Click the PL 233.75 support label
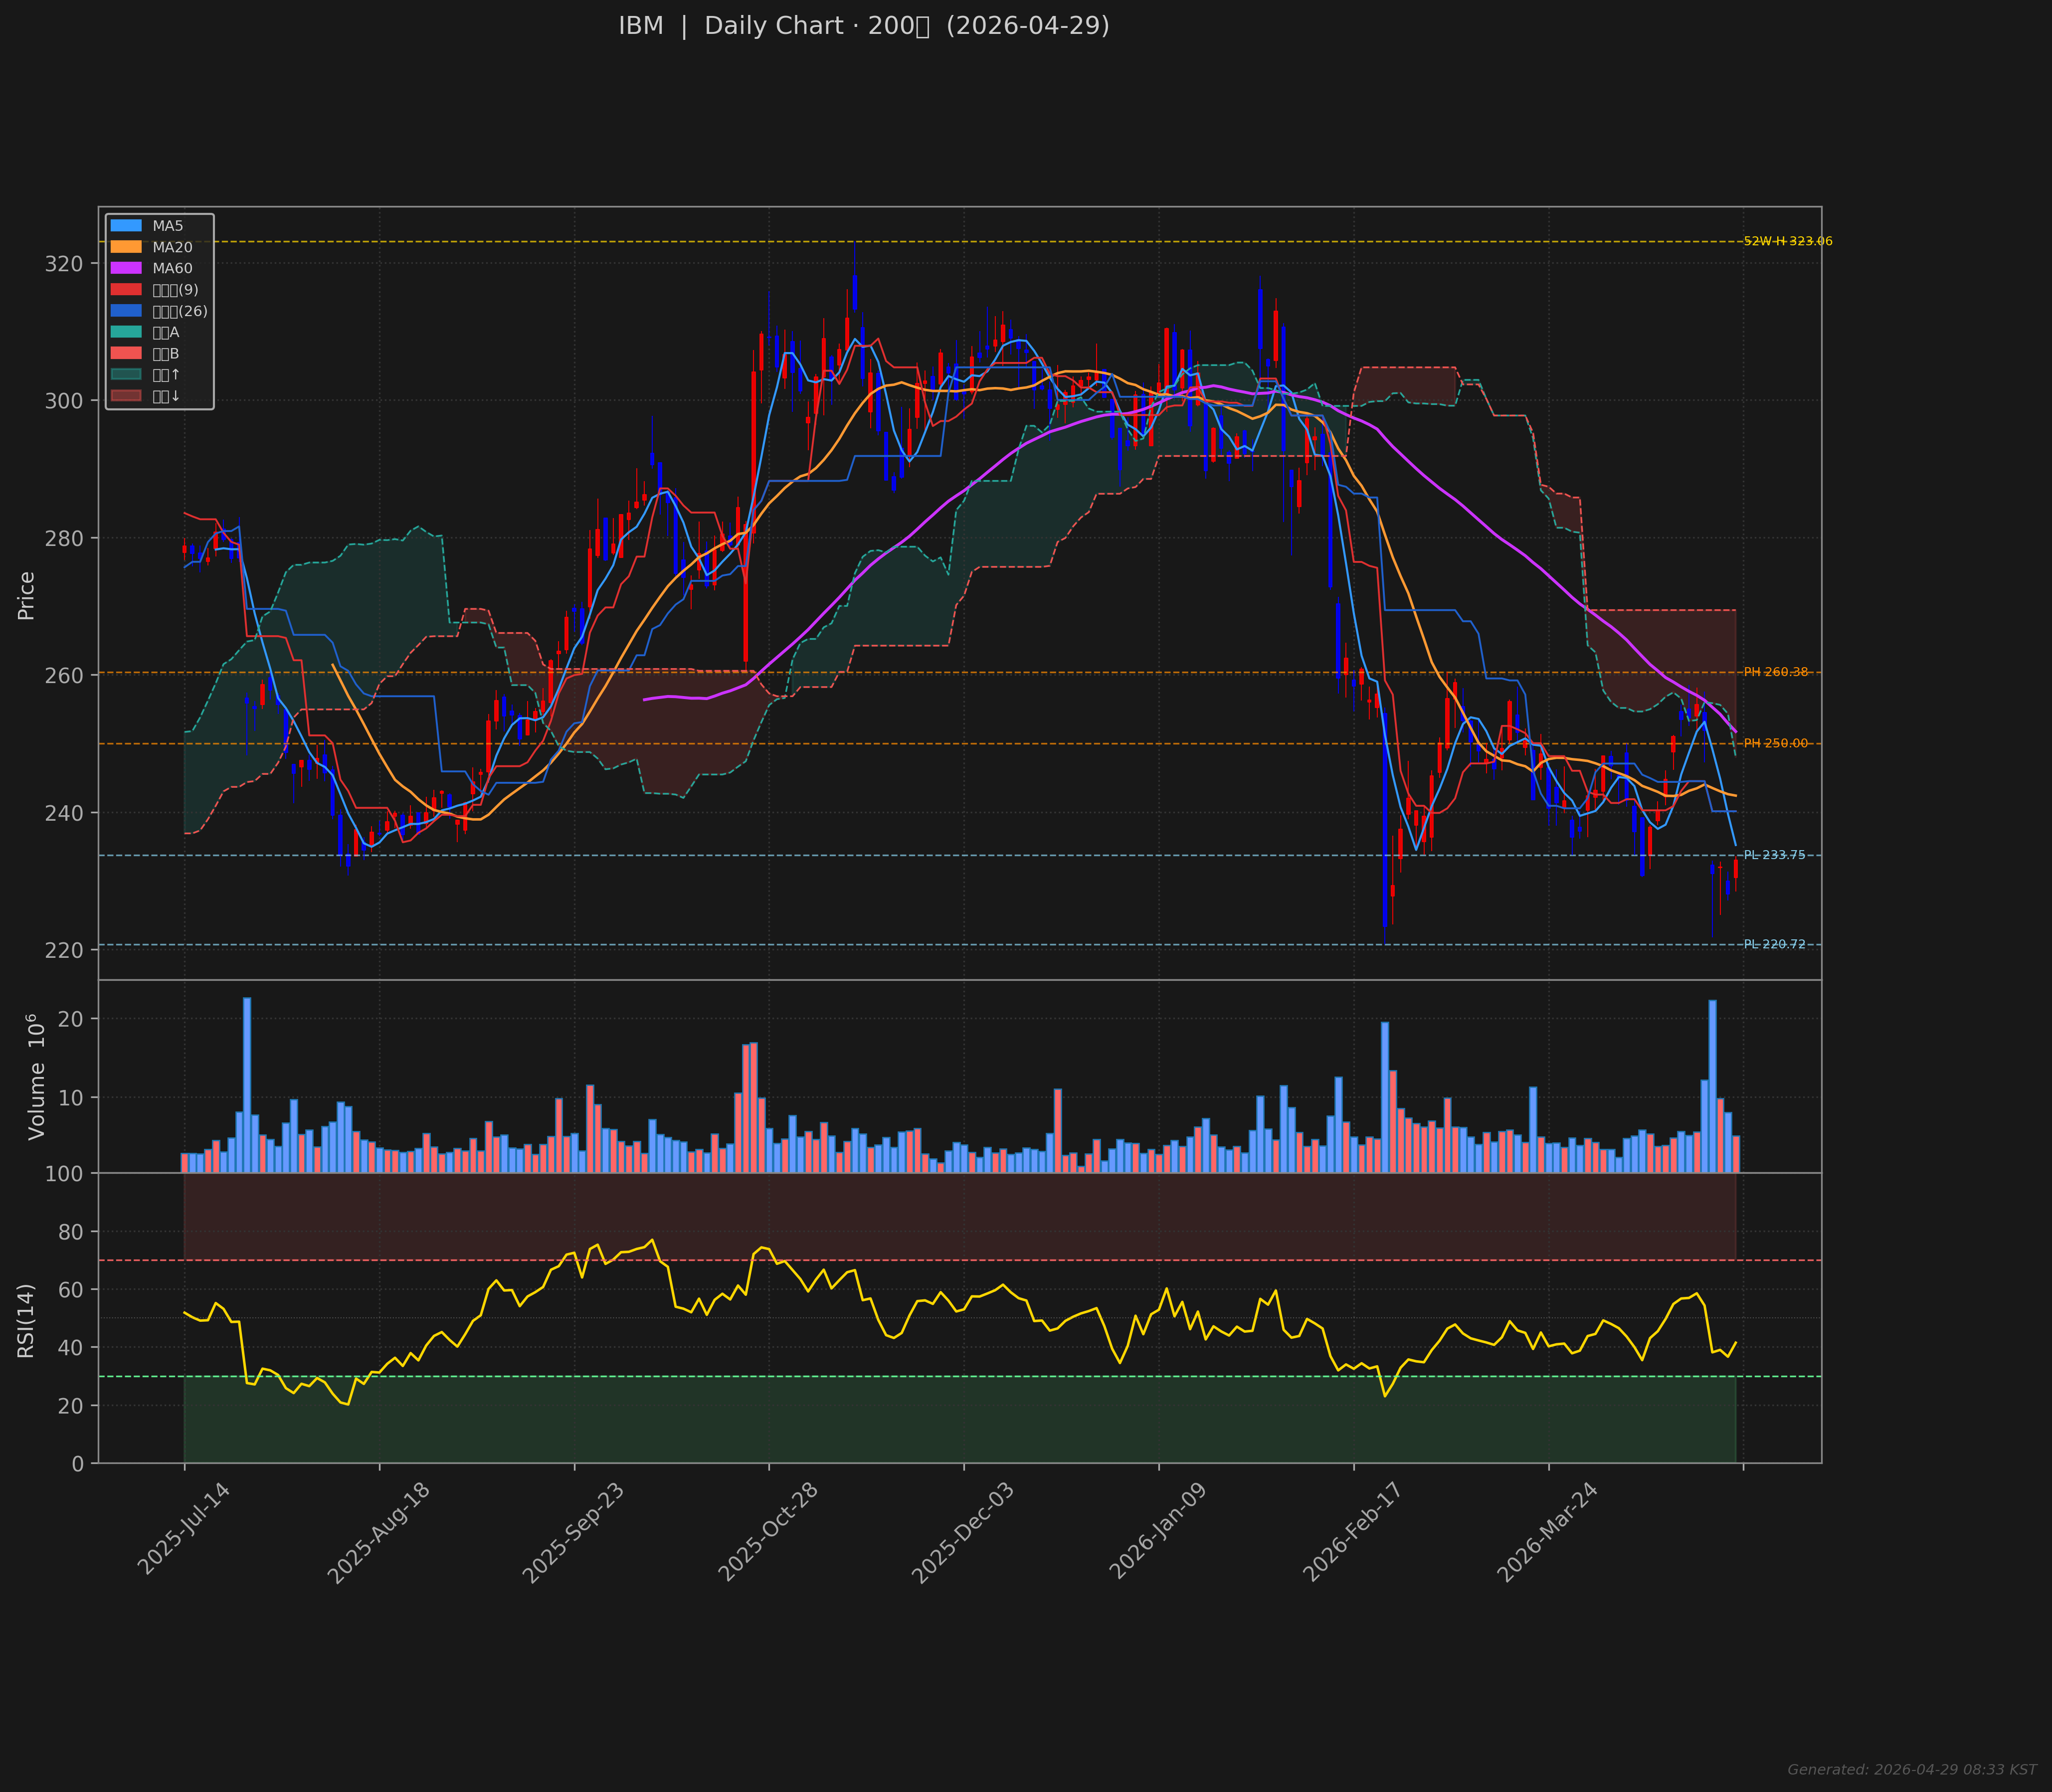Image resolution: width=2052 pixels, height=1792 pixels. (x=1774, y=855)
